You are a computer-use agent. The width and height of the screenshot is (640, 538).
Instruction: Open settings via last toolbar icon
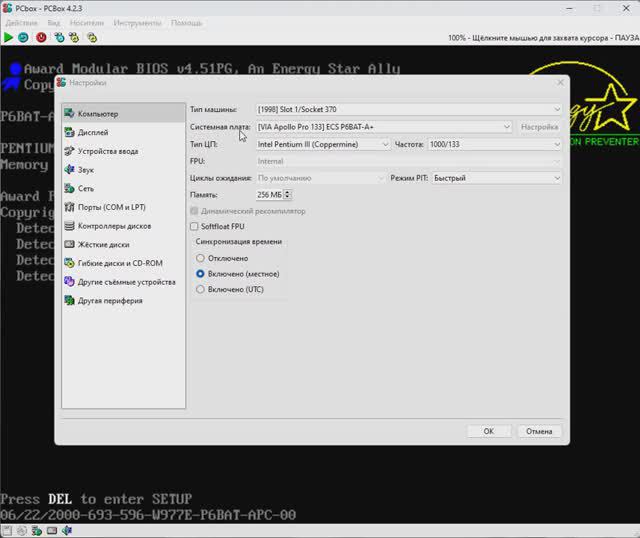pyautogui.click(x=92, y=38)
